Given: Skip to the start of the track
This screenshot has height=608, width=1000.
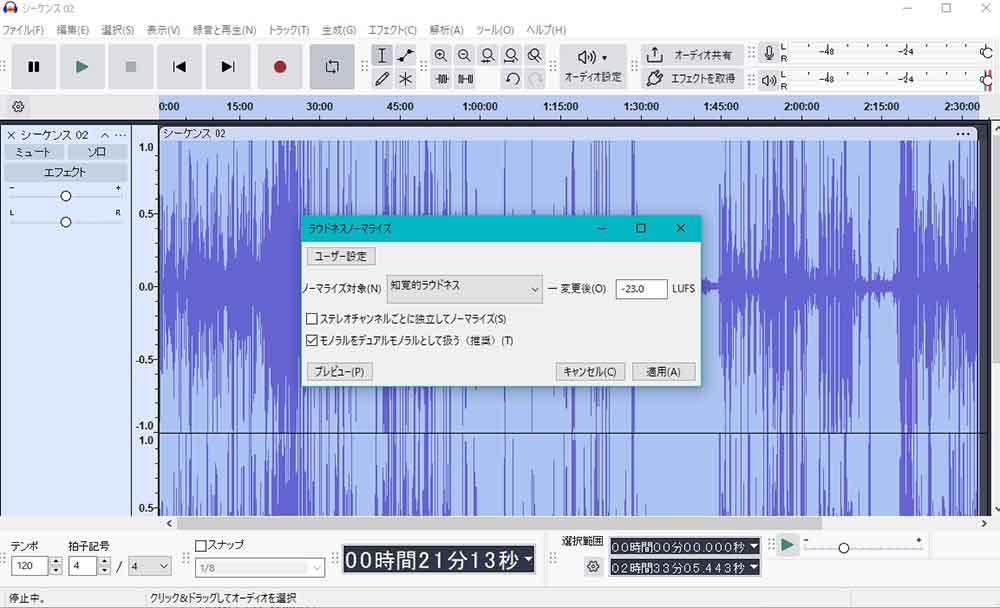Looking at the screenshot, I should [180, 67].
